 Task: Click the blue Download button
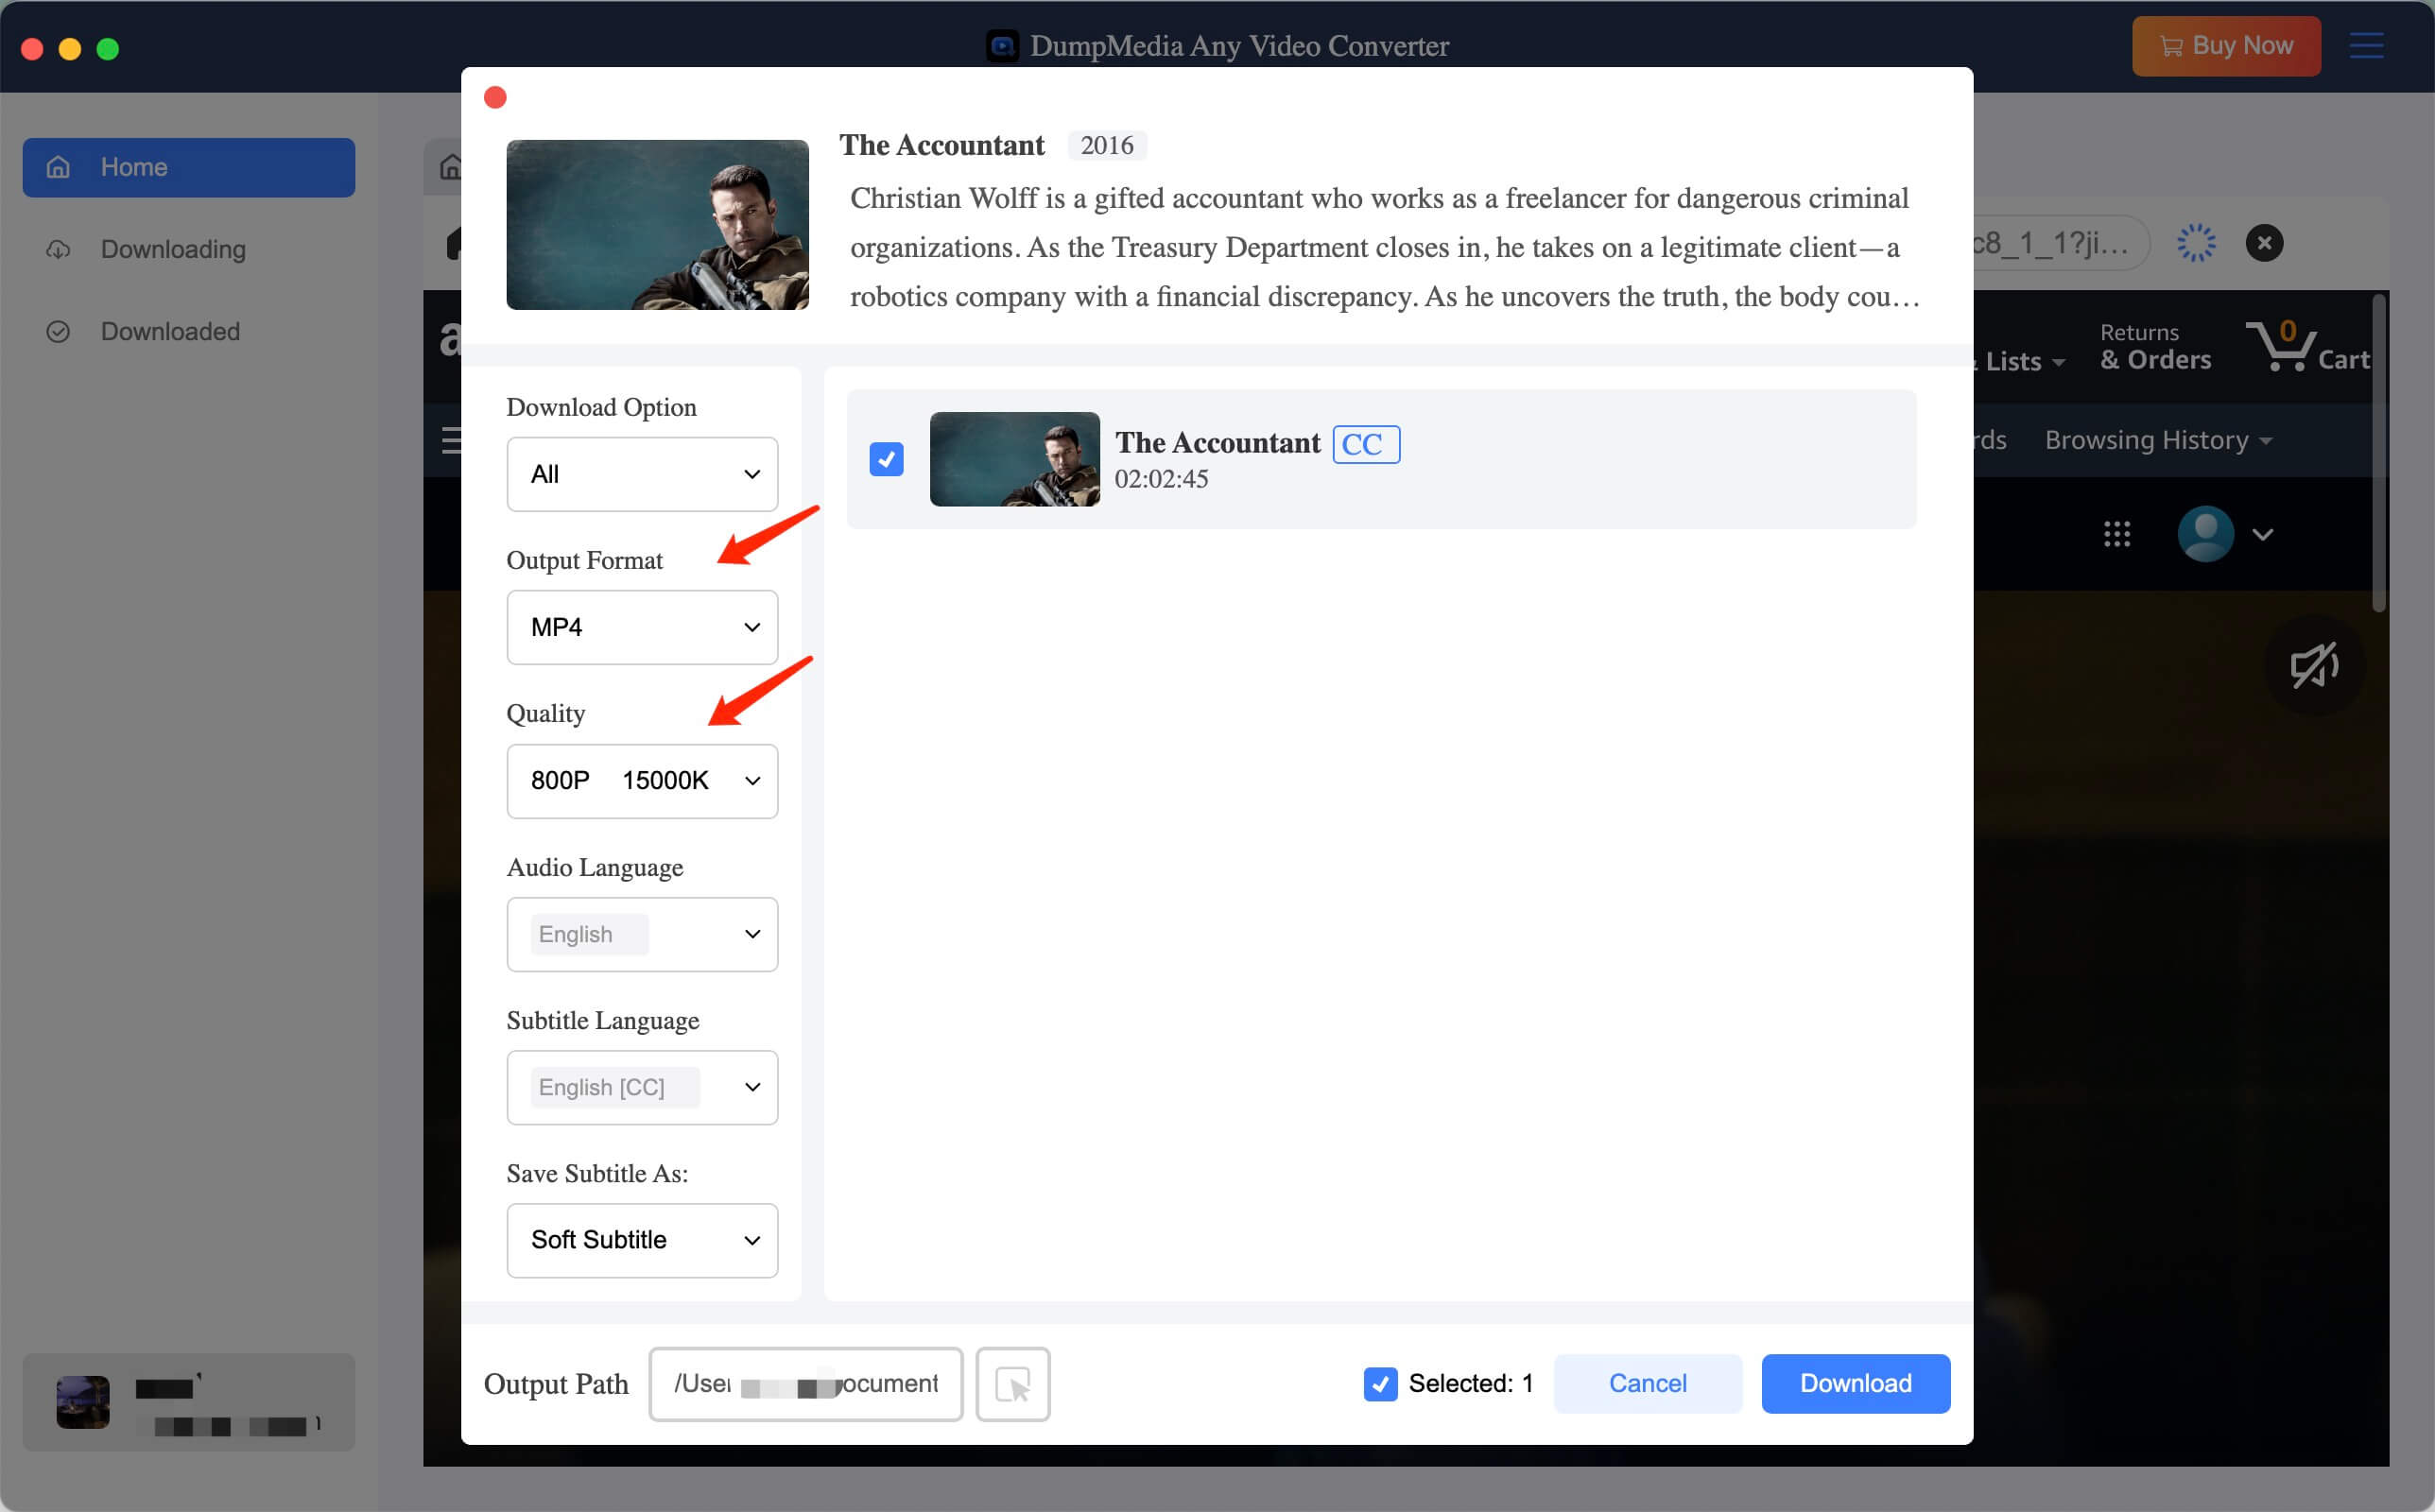(x=1855, y=1384)
